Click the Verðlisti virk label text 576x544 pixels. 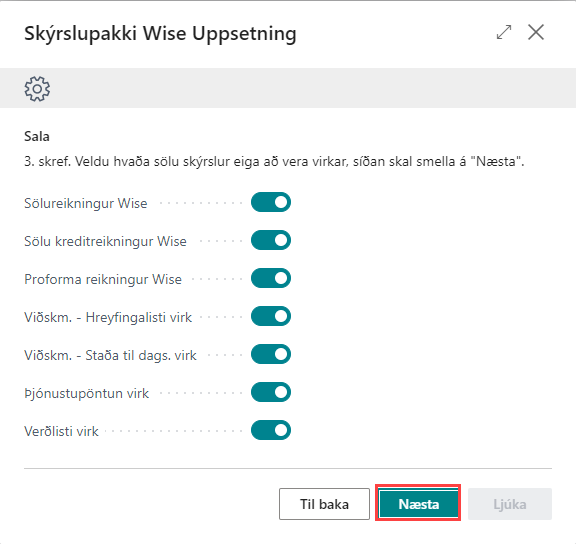pyautogui.click(x=61, y=431)
